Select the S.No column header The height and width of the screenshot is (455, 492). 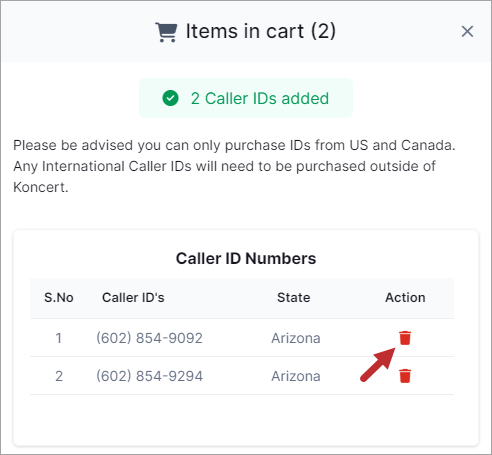coord(59,298)
